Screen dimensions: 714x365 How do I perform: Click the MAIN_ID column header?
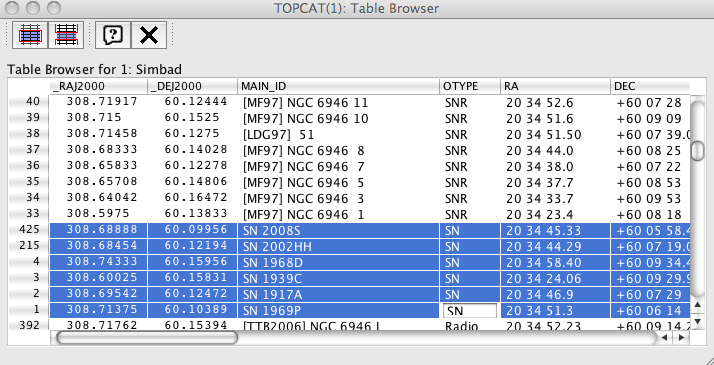pyautogui.click(x=338, y=86)
